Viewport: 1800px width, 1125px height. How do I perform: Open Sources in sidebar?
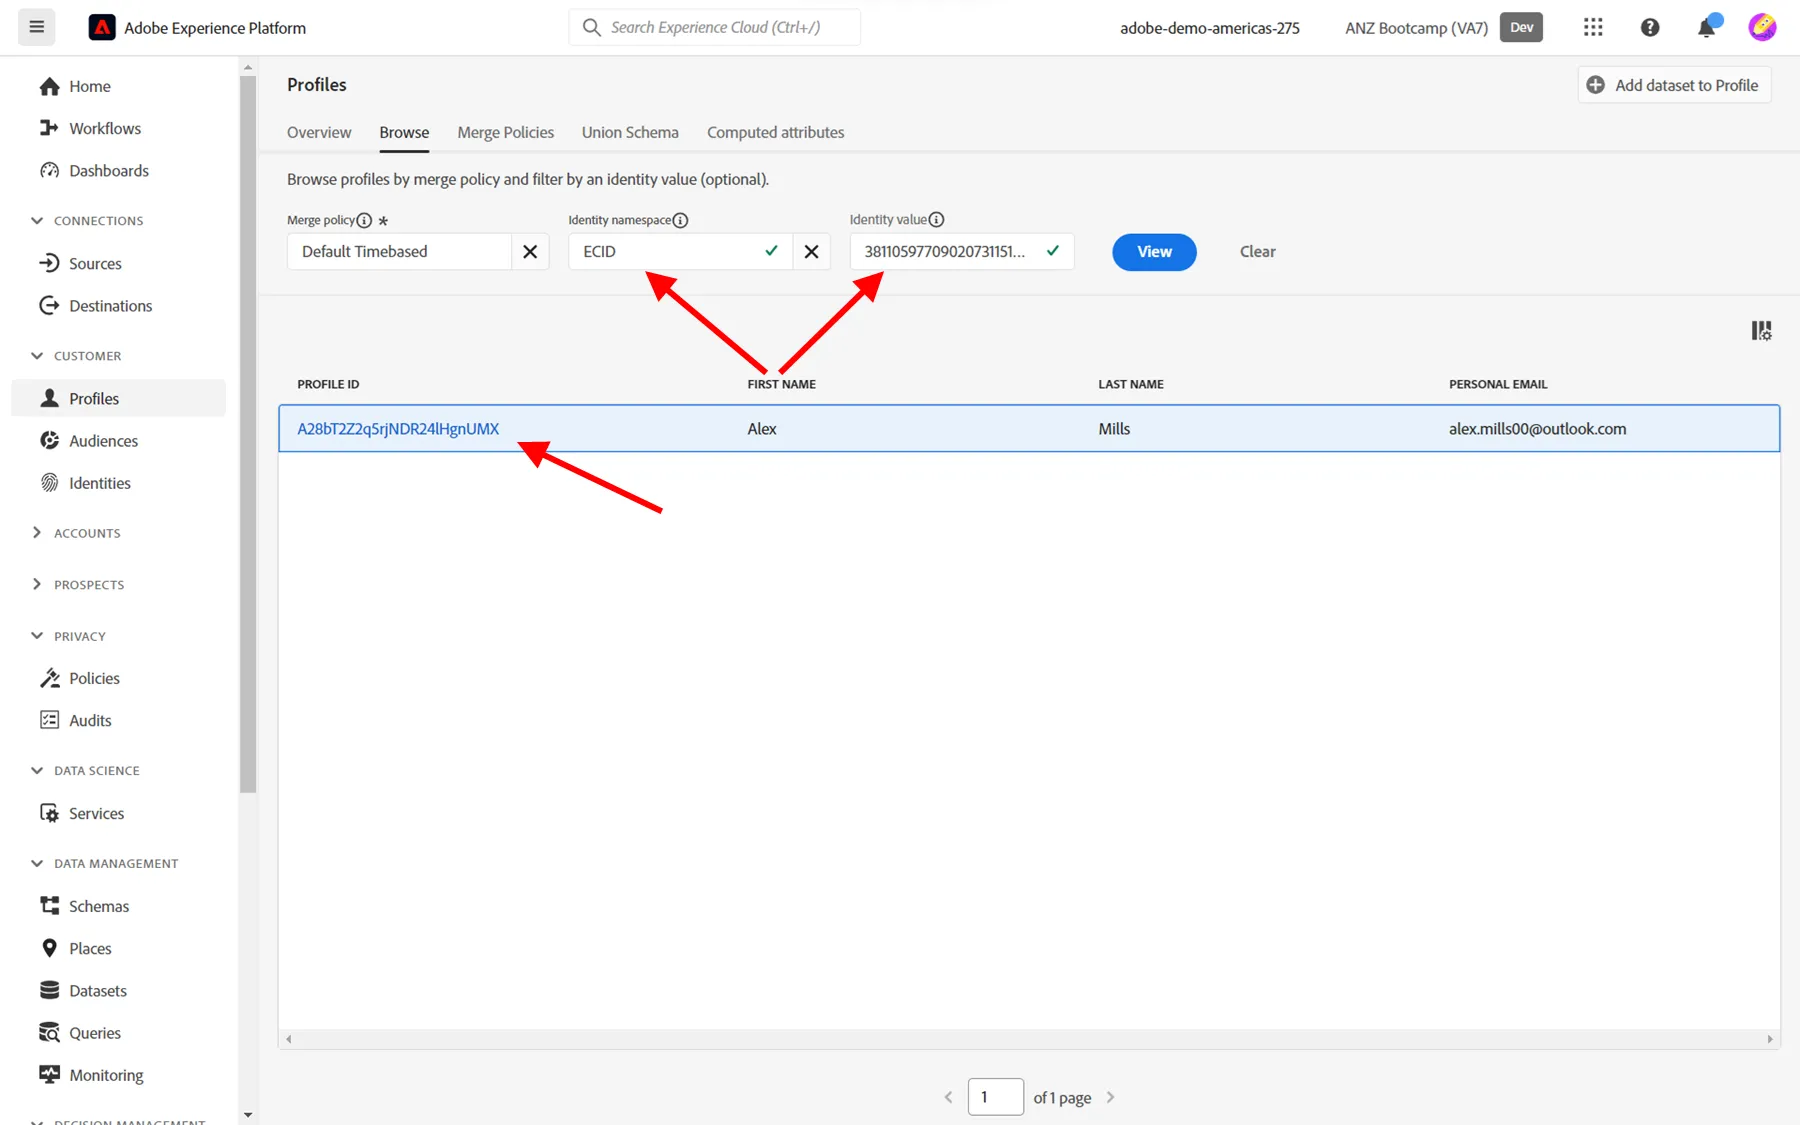click(95, 264)
